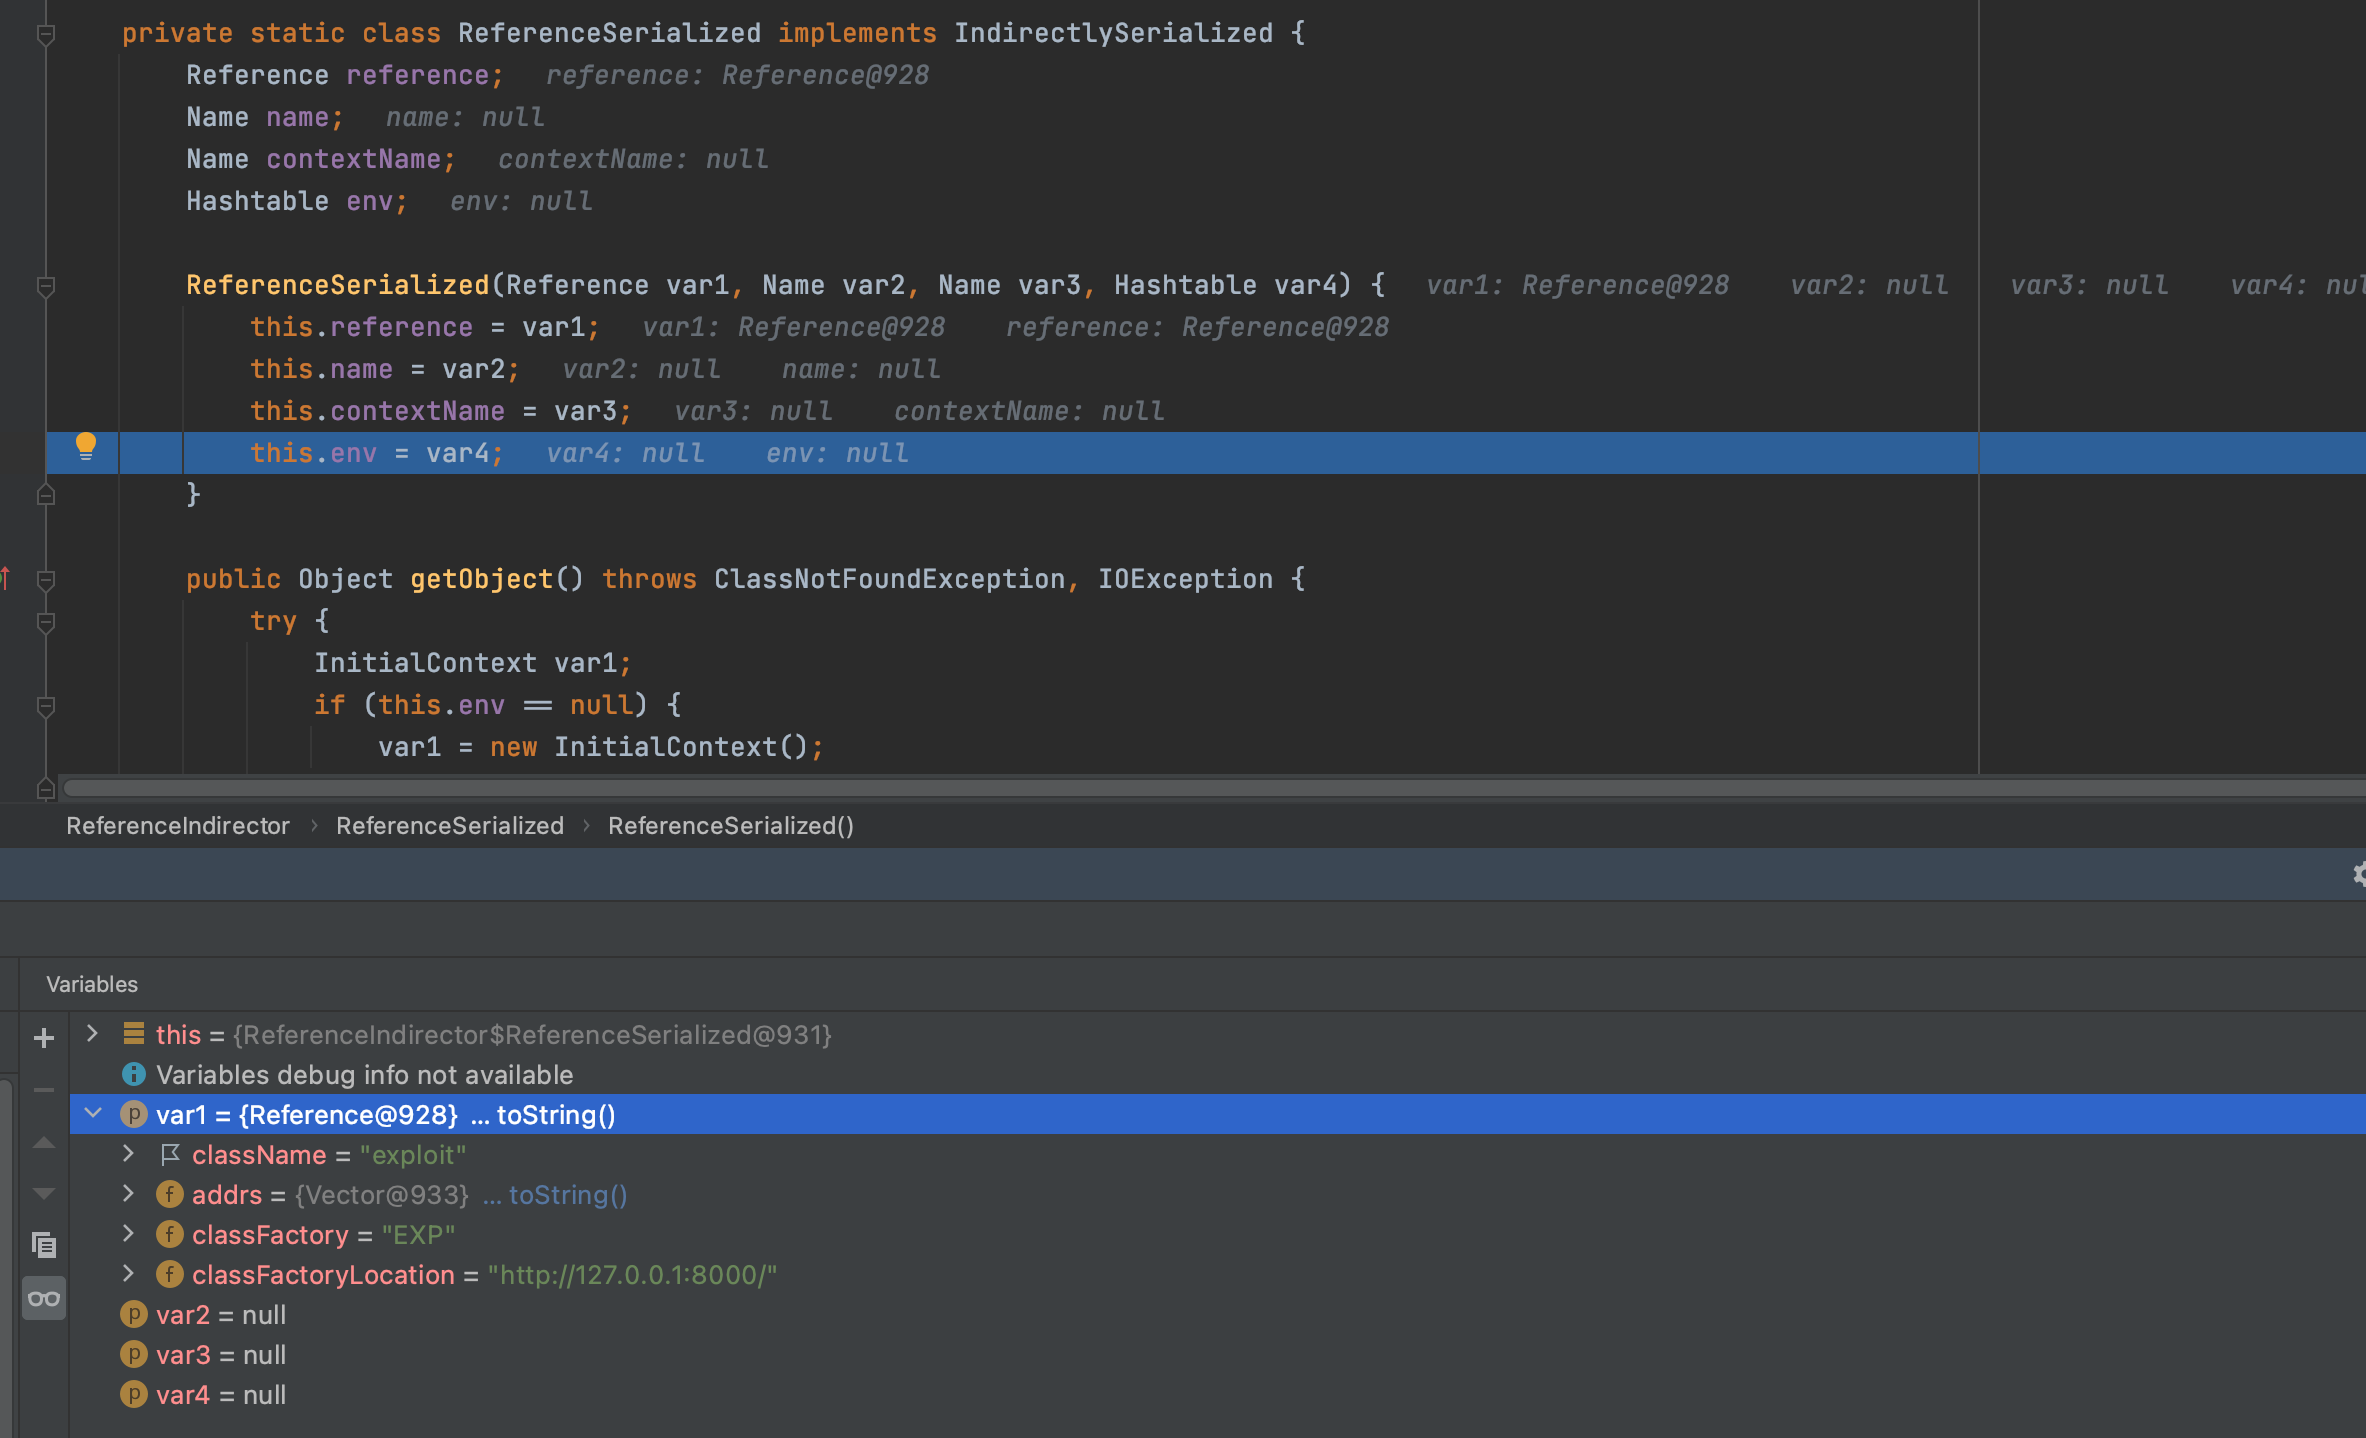The height and width of the screenshot is (1438, 2366).
Task: Click the New Watch plus icon
Action: point(44,1038)
